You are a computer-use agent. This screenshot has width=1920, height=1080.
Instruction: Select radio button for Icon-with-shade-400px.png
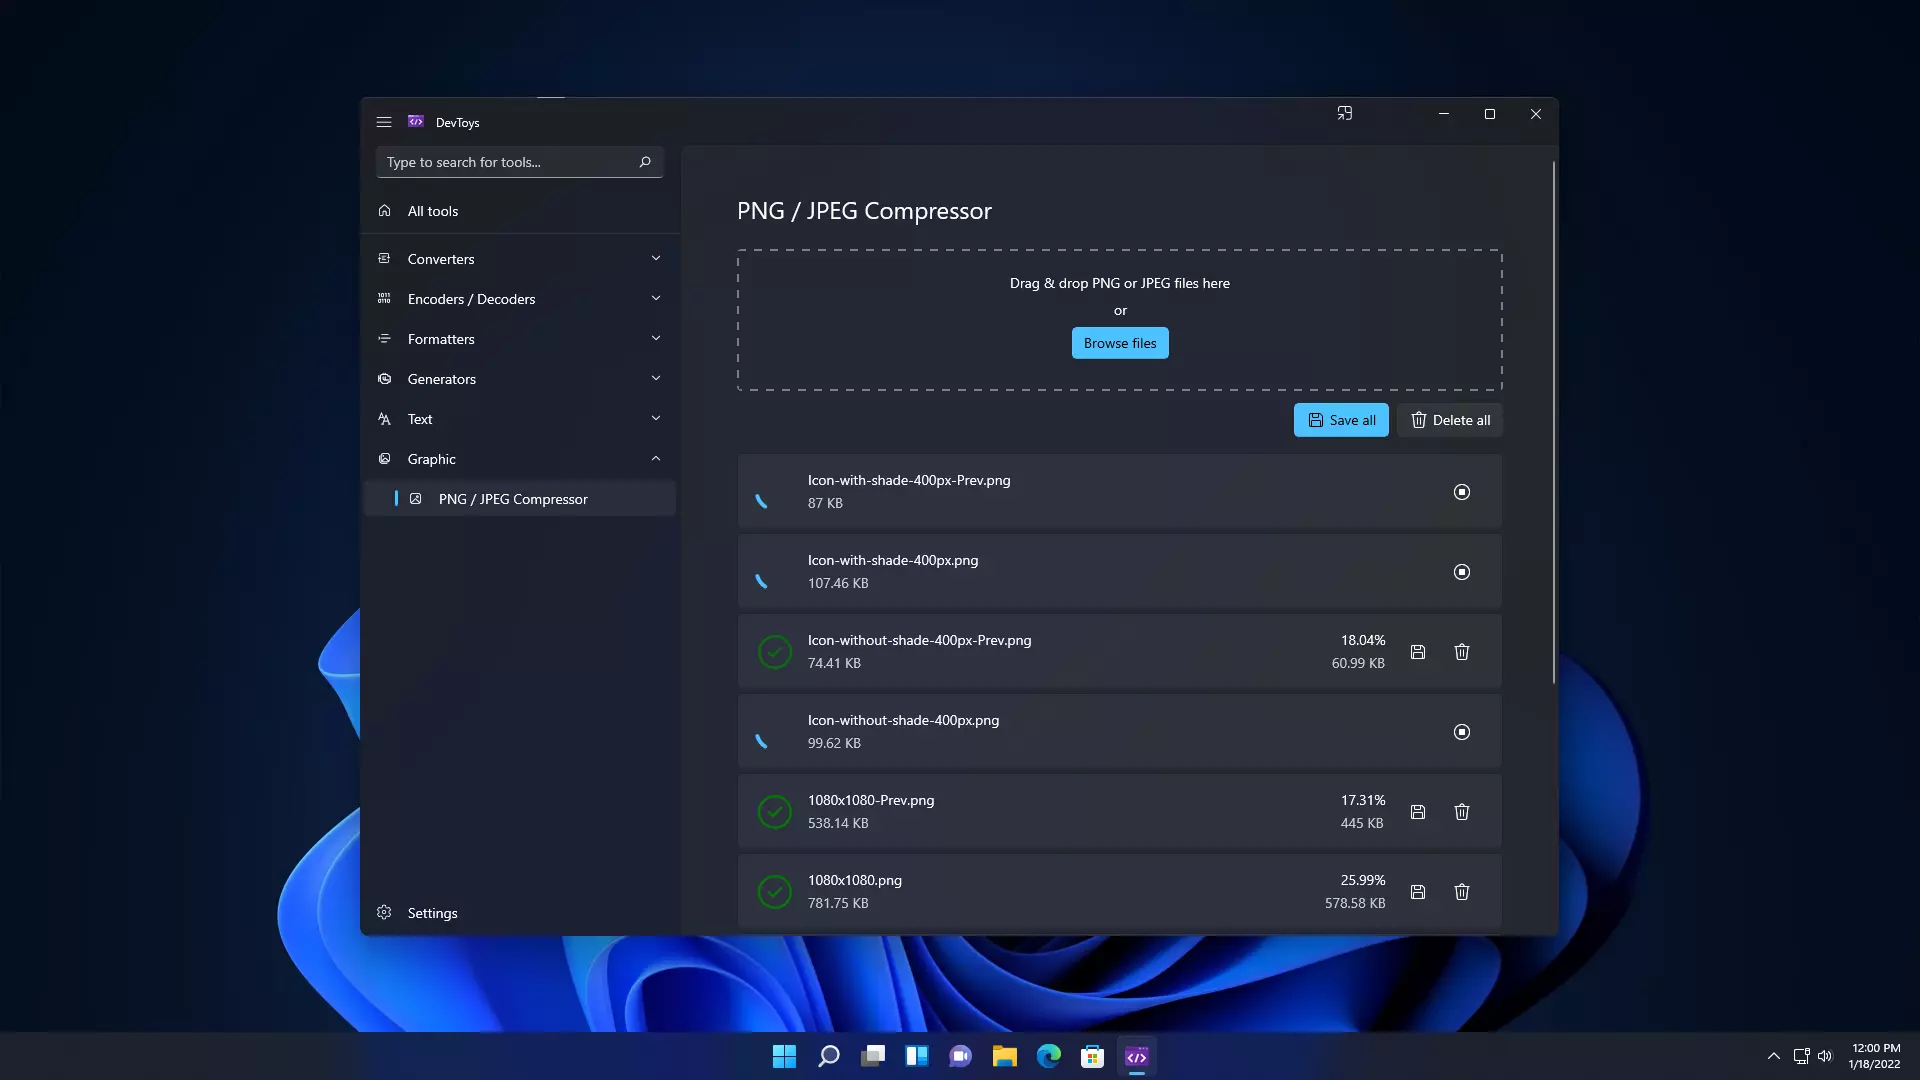[x=1461, y=571]
